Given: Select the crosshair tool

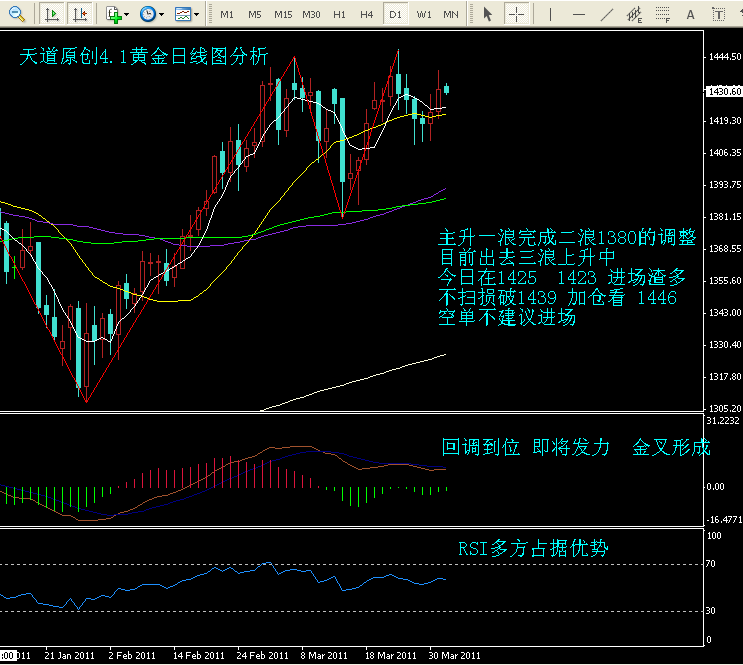Looking at the screenshot, I should tap(516, 15).
